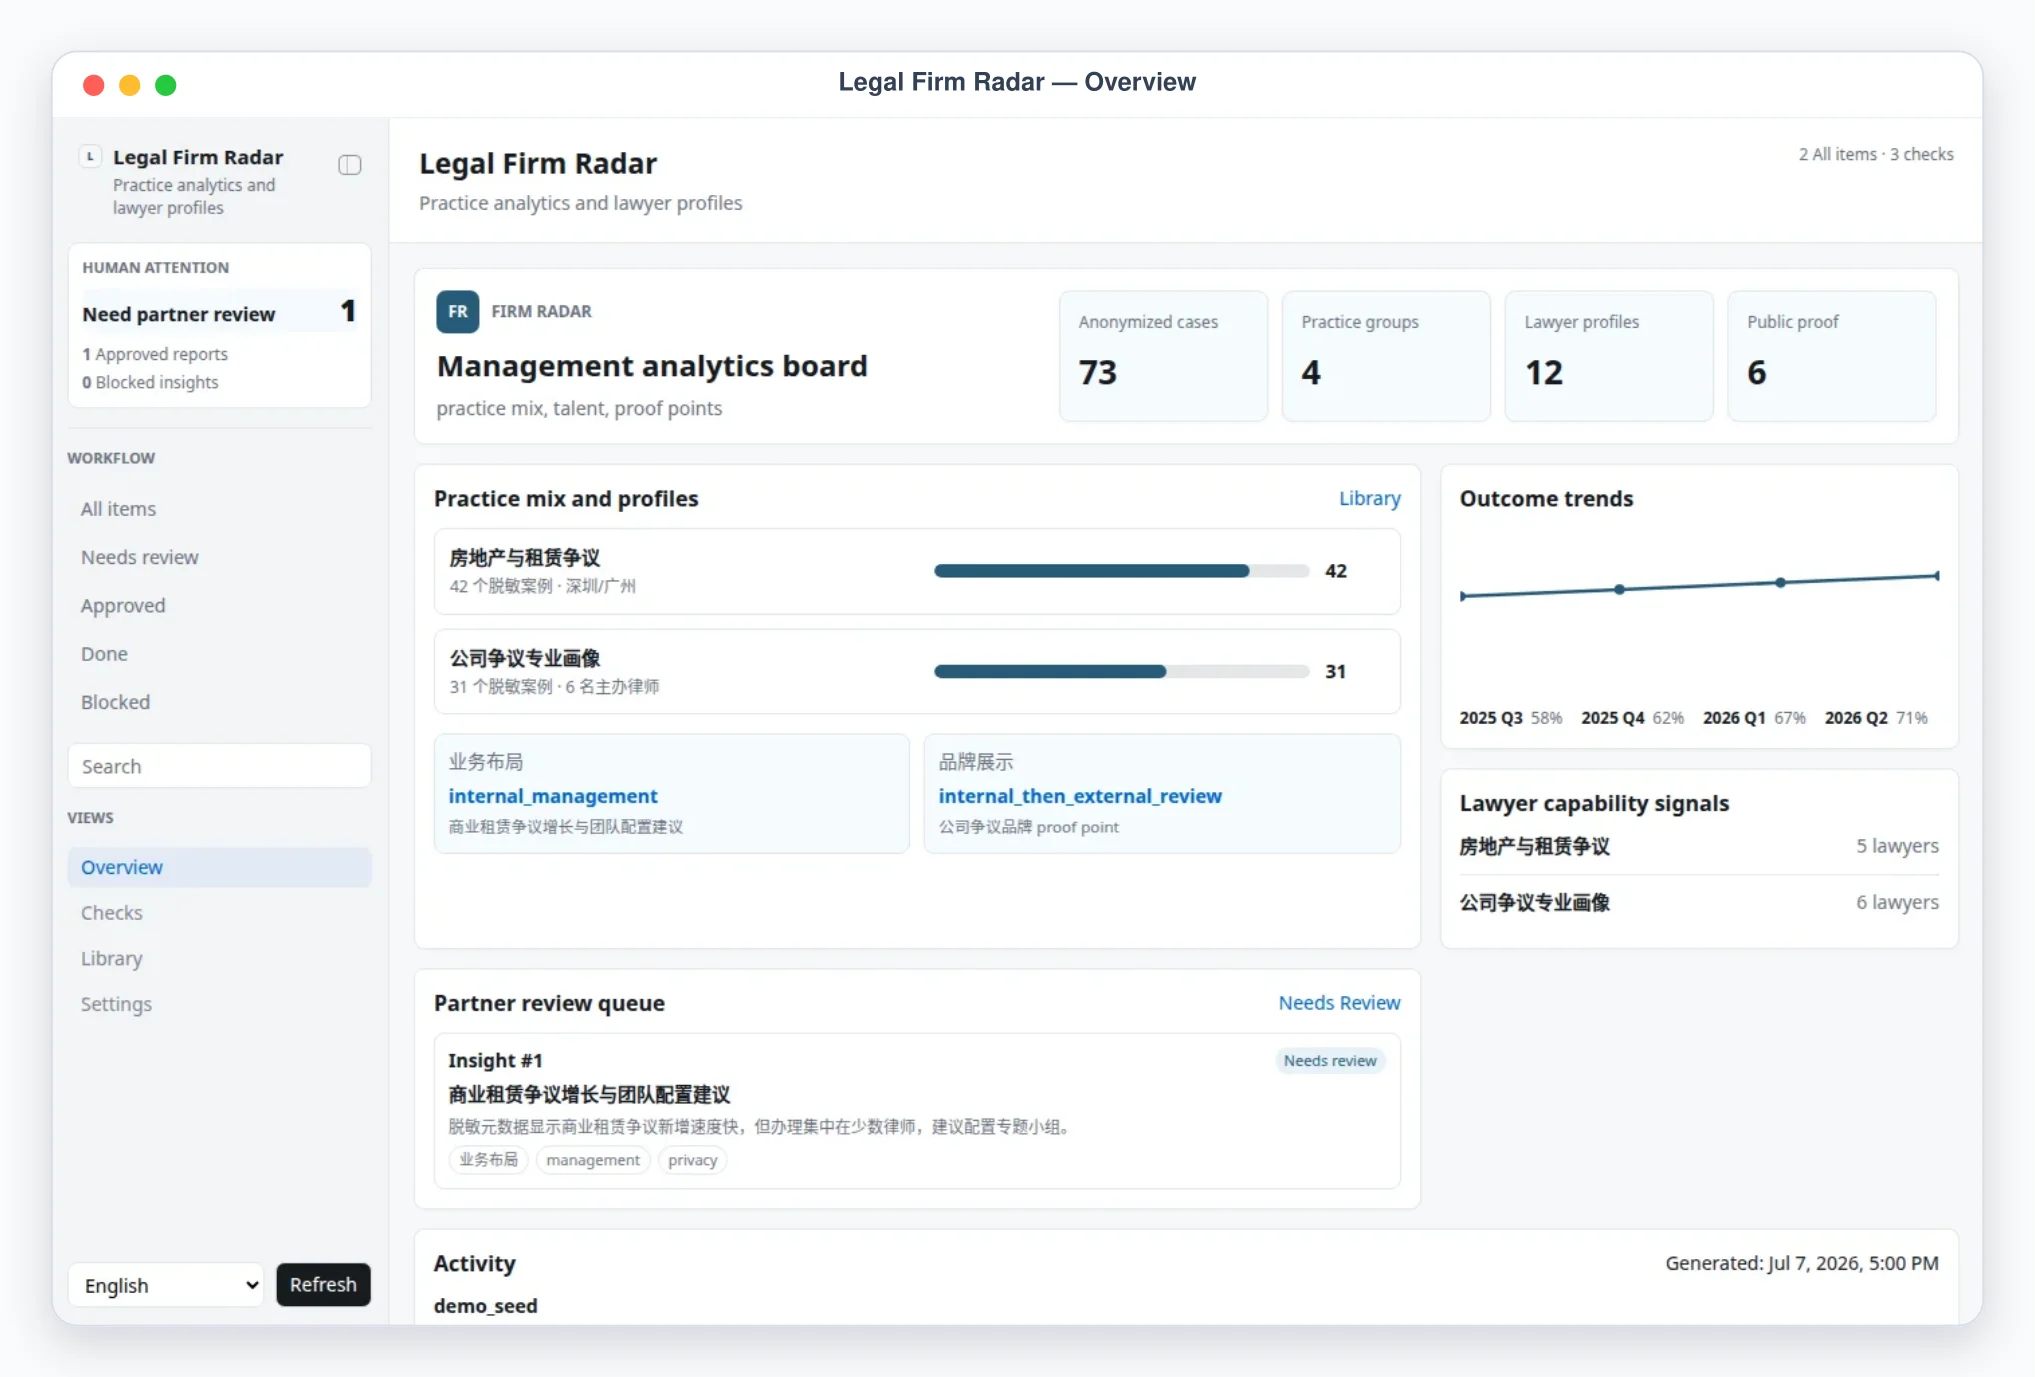Click the yellow macOS minimize button
Screen dimensions: 2035x1377
130,85
